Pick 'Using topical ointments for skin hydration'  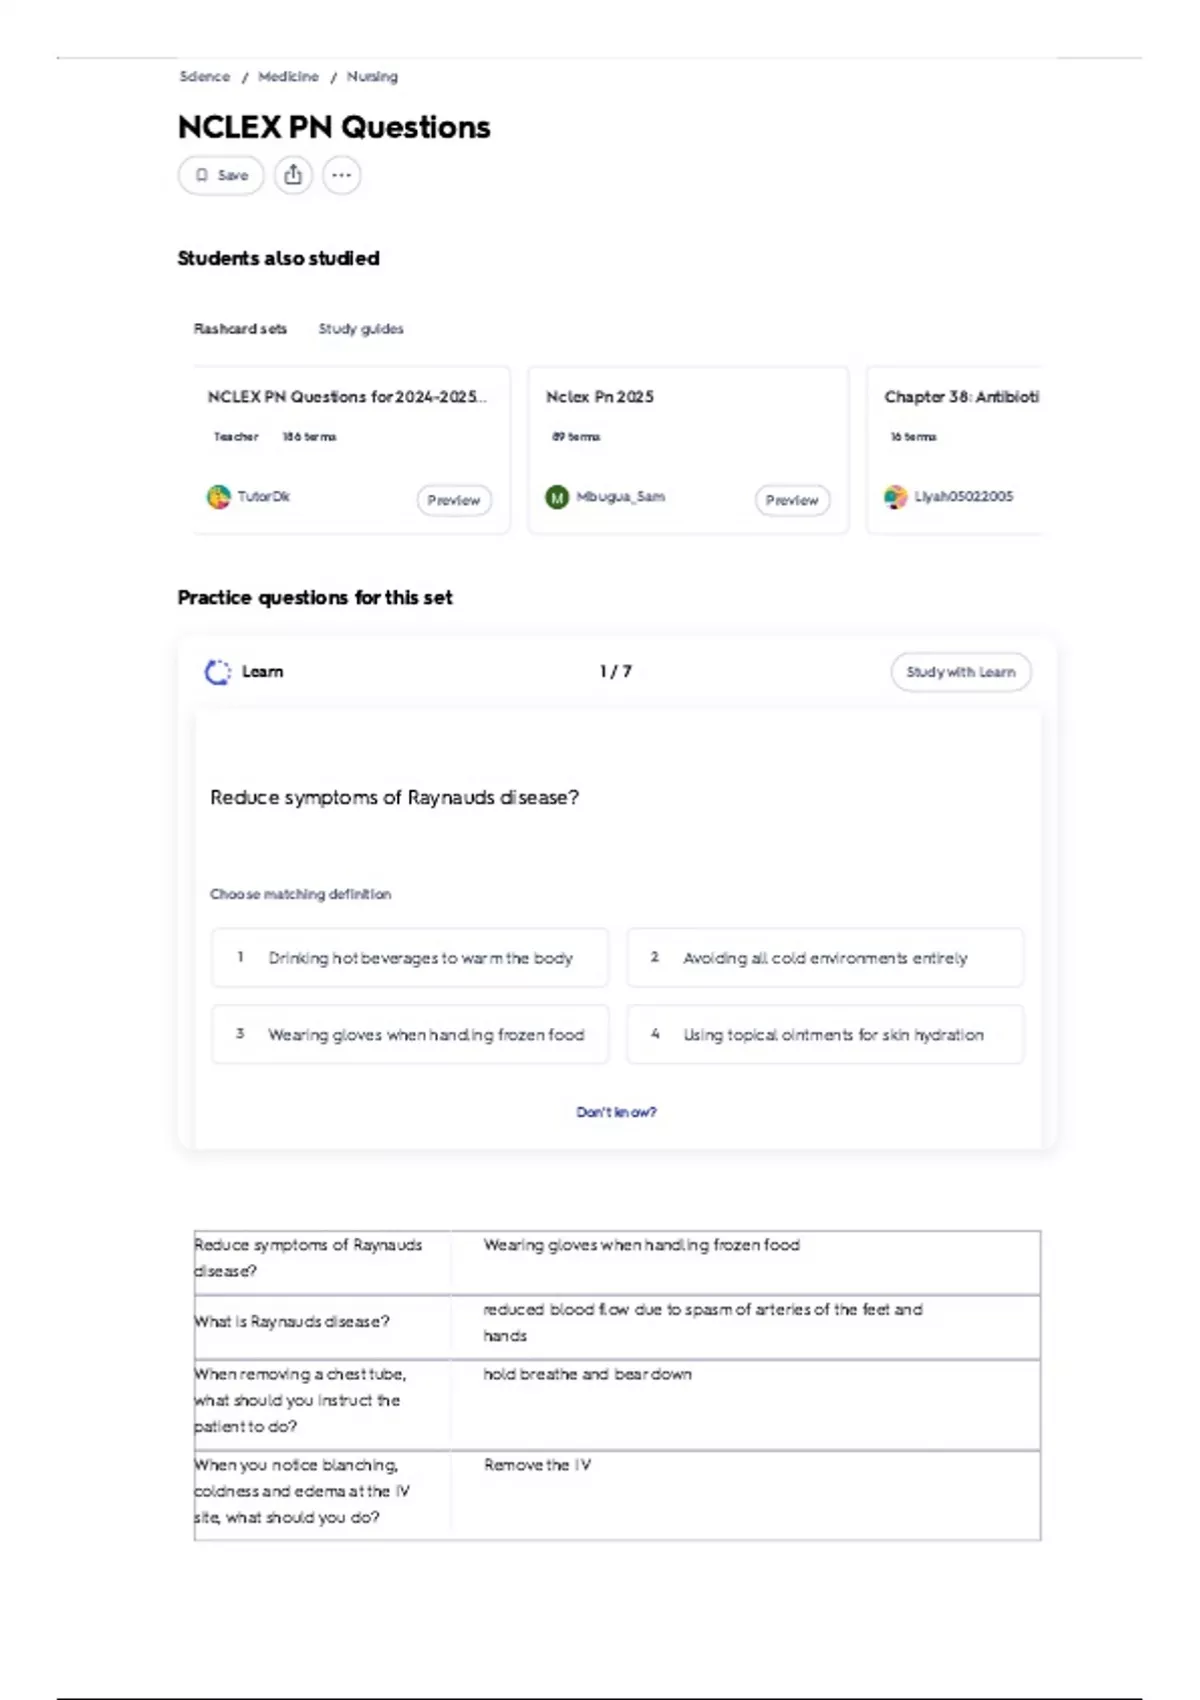coord(825,1035)
